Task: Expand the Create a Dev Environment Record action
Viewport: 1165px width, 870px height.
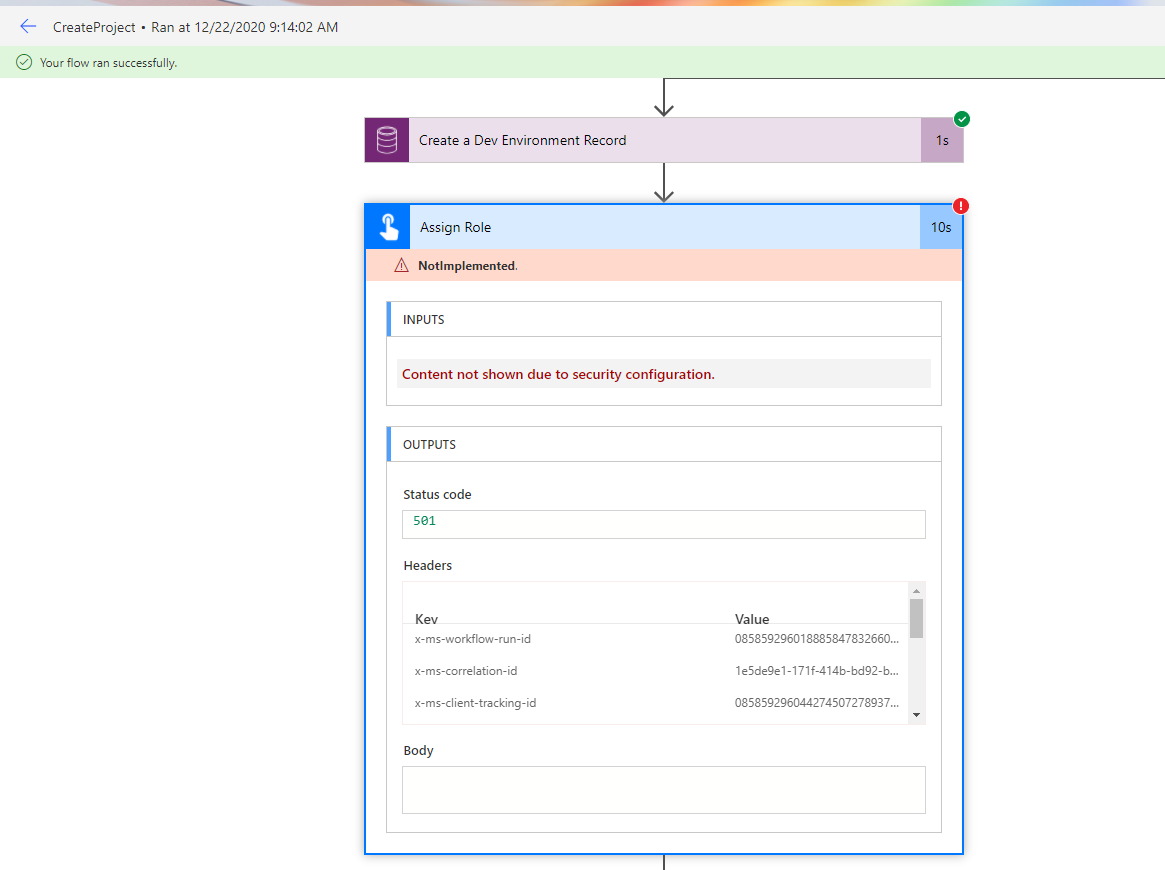Action: (x=663, y=140)
